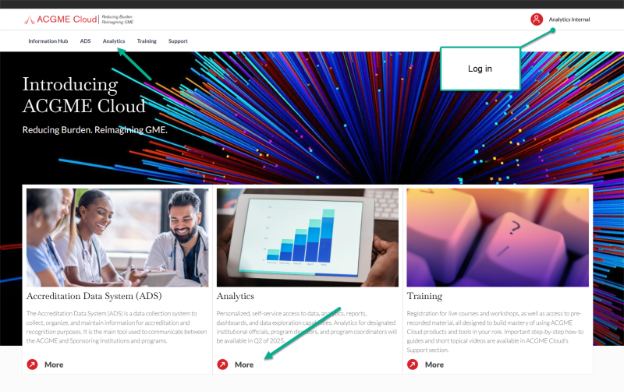Open the Information Hub menu

pos(48,41)
